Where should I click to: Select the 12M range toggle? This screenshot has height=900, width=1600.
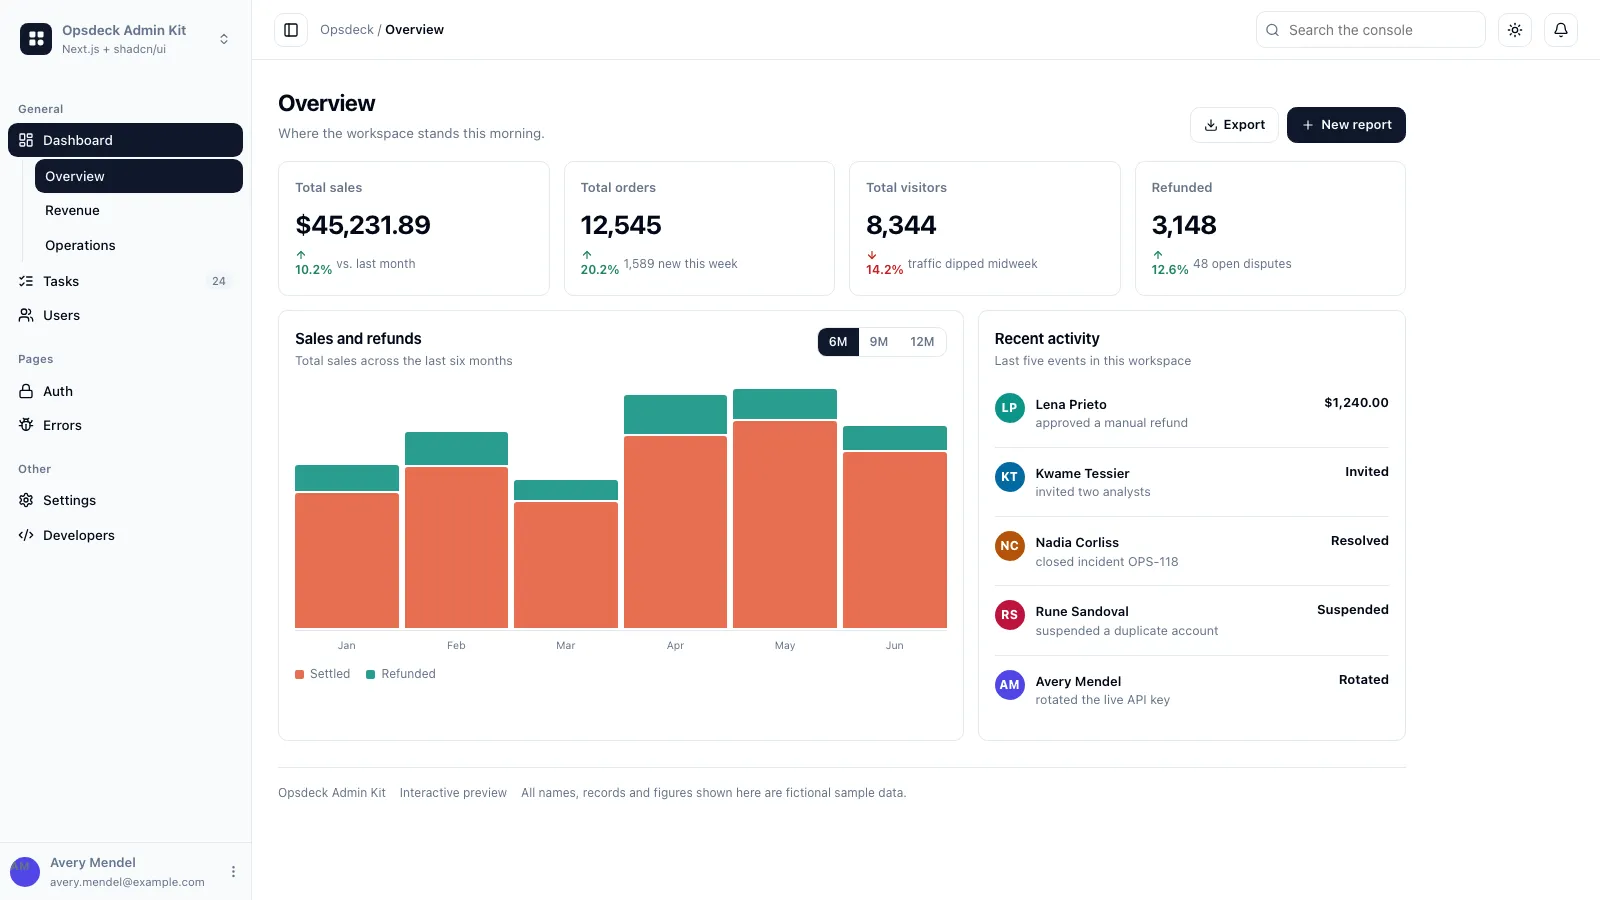click(922, 342)
